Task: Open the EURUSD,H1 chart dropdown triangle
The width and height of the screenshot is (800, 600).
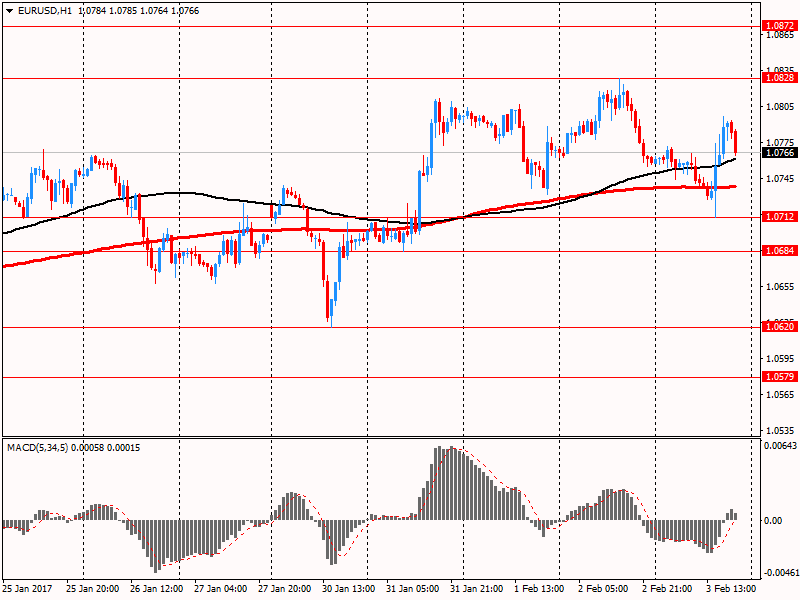Action: 10,11
